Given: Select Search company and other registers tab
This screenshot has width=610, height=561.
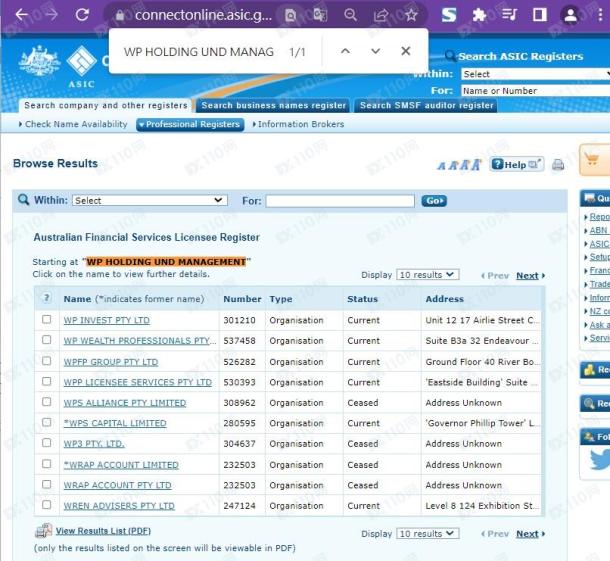Looking at the screenshot, I should click(106, 105).
